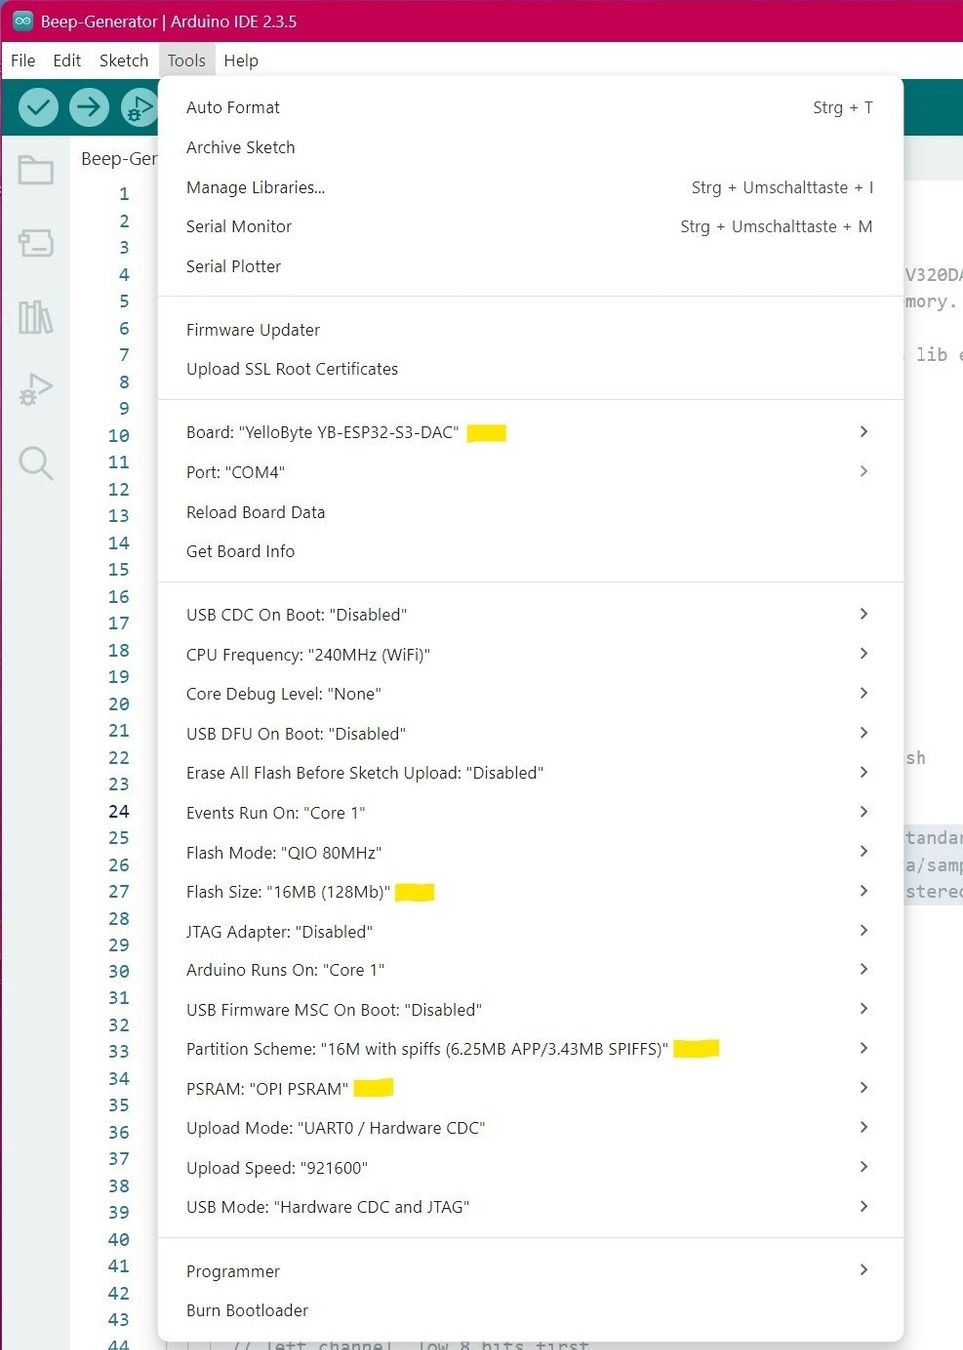The image size is (963, 1350).
Task: Expand JTAG Adapter submenu
Action: pos(530,932)
